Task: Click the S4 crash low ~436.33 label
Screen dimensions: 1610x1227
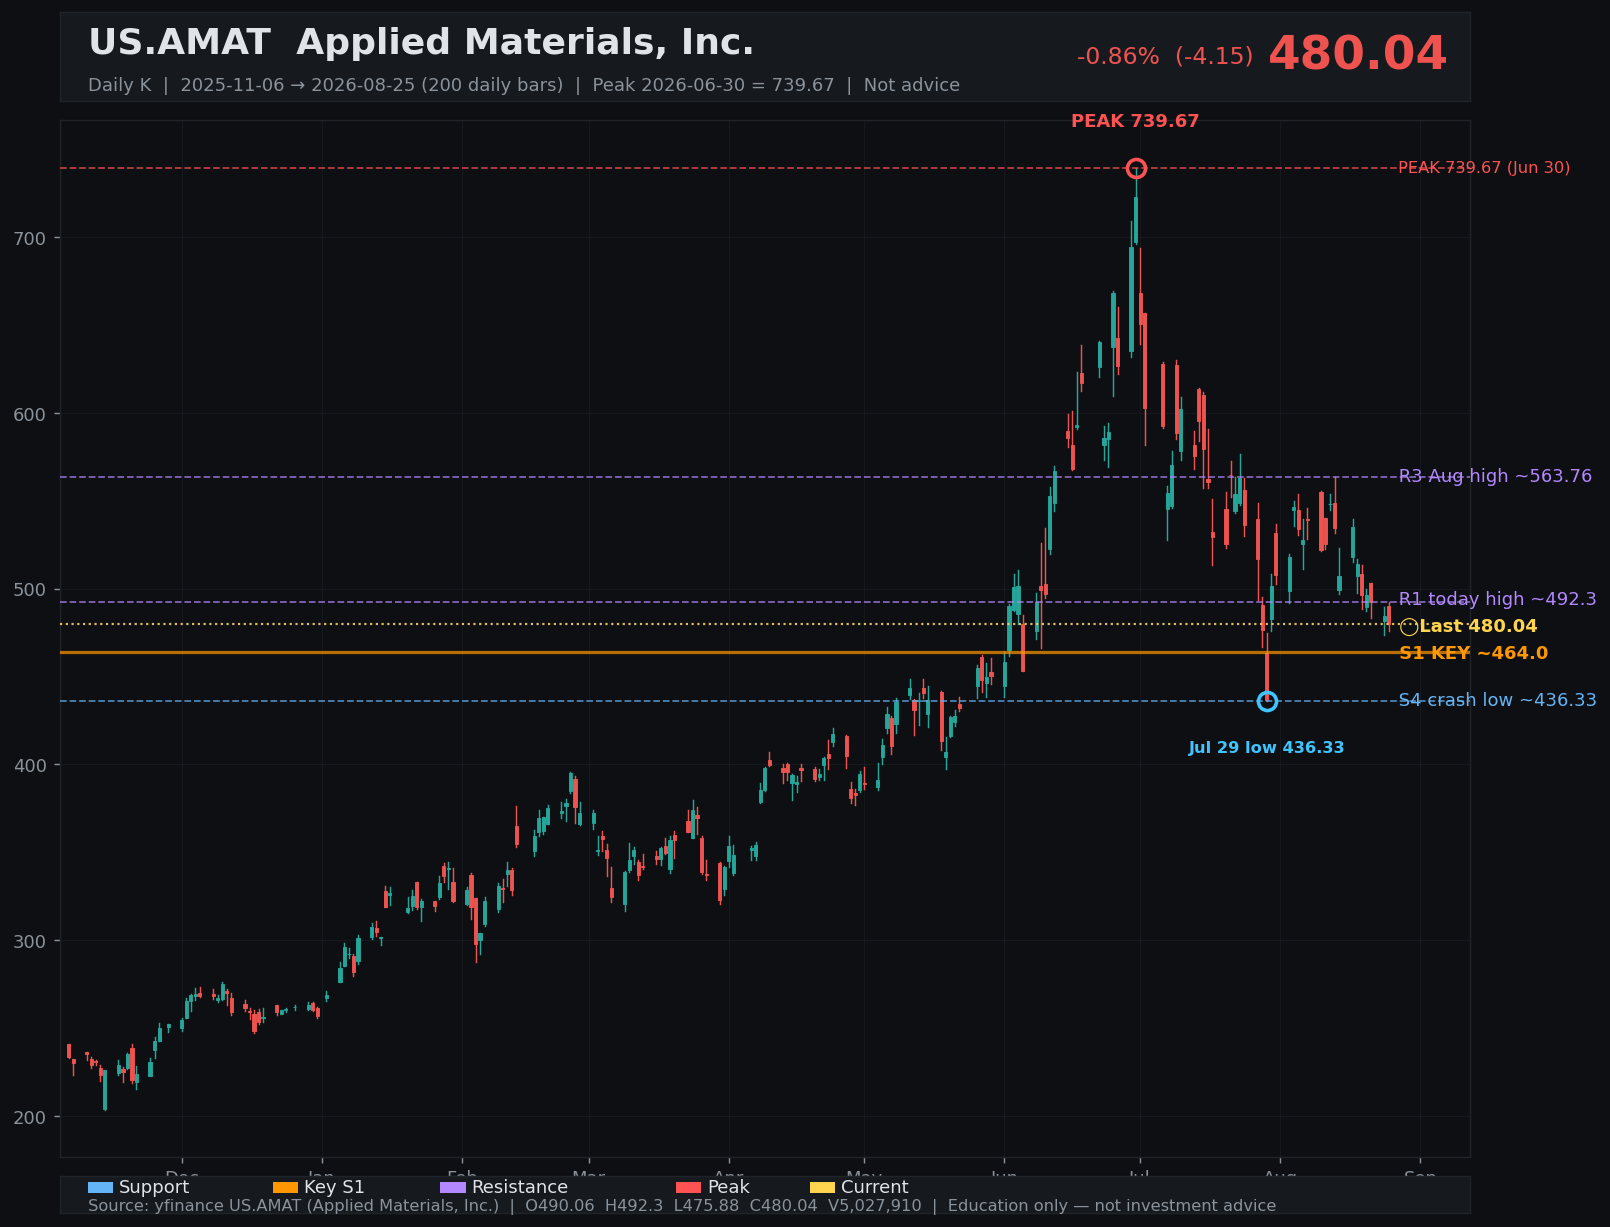Action: [1497, 700]
